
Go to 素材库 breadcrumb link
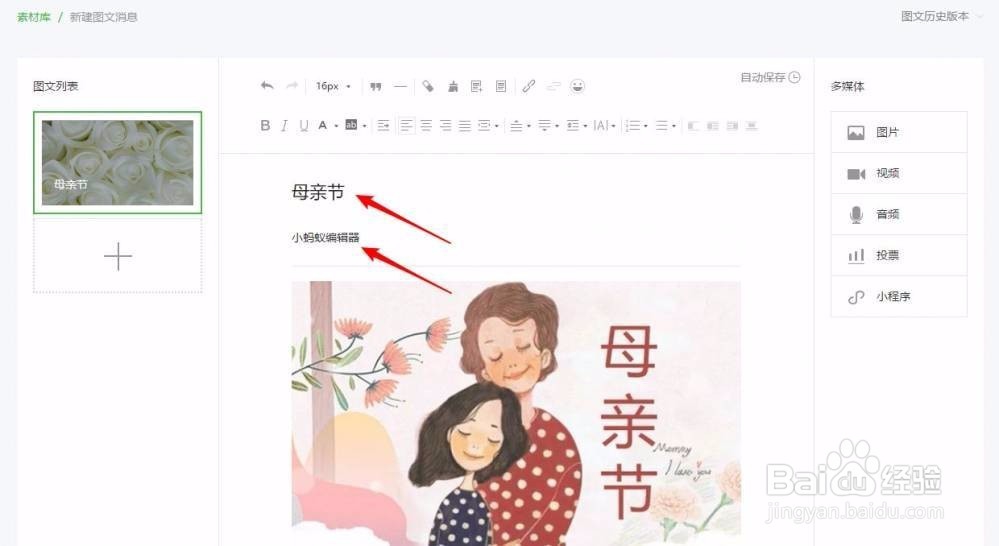pyautogui.click(x=34, y=17)
